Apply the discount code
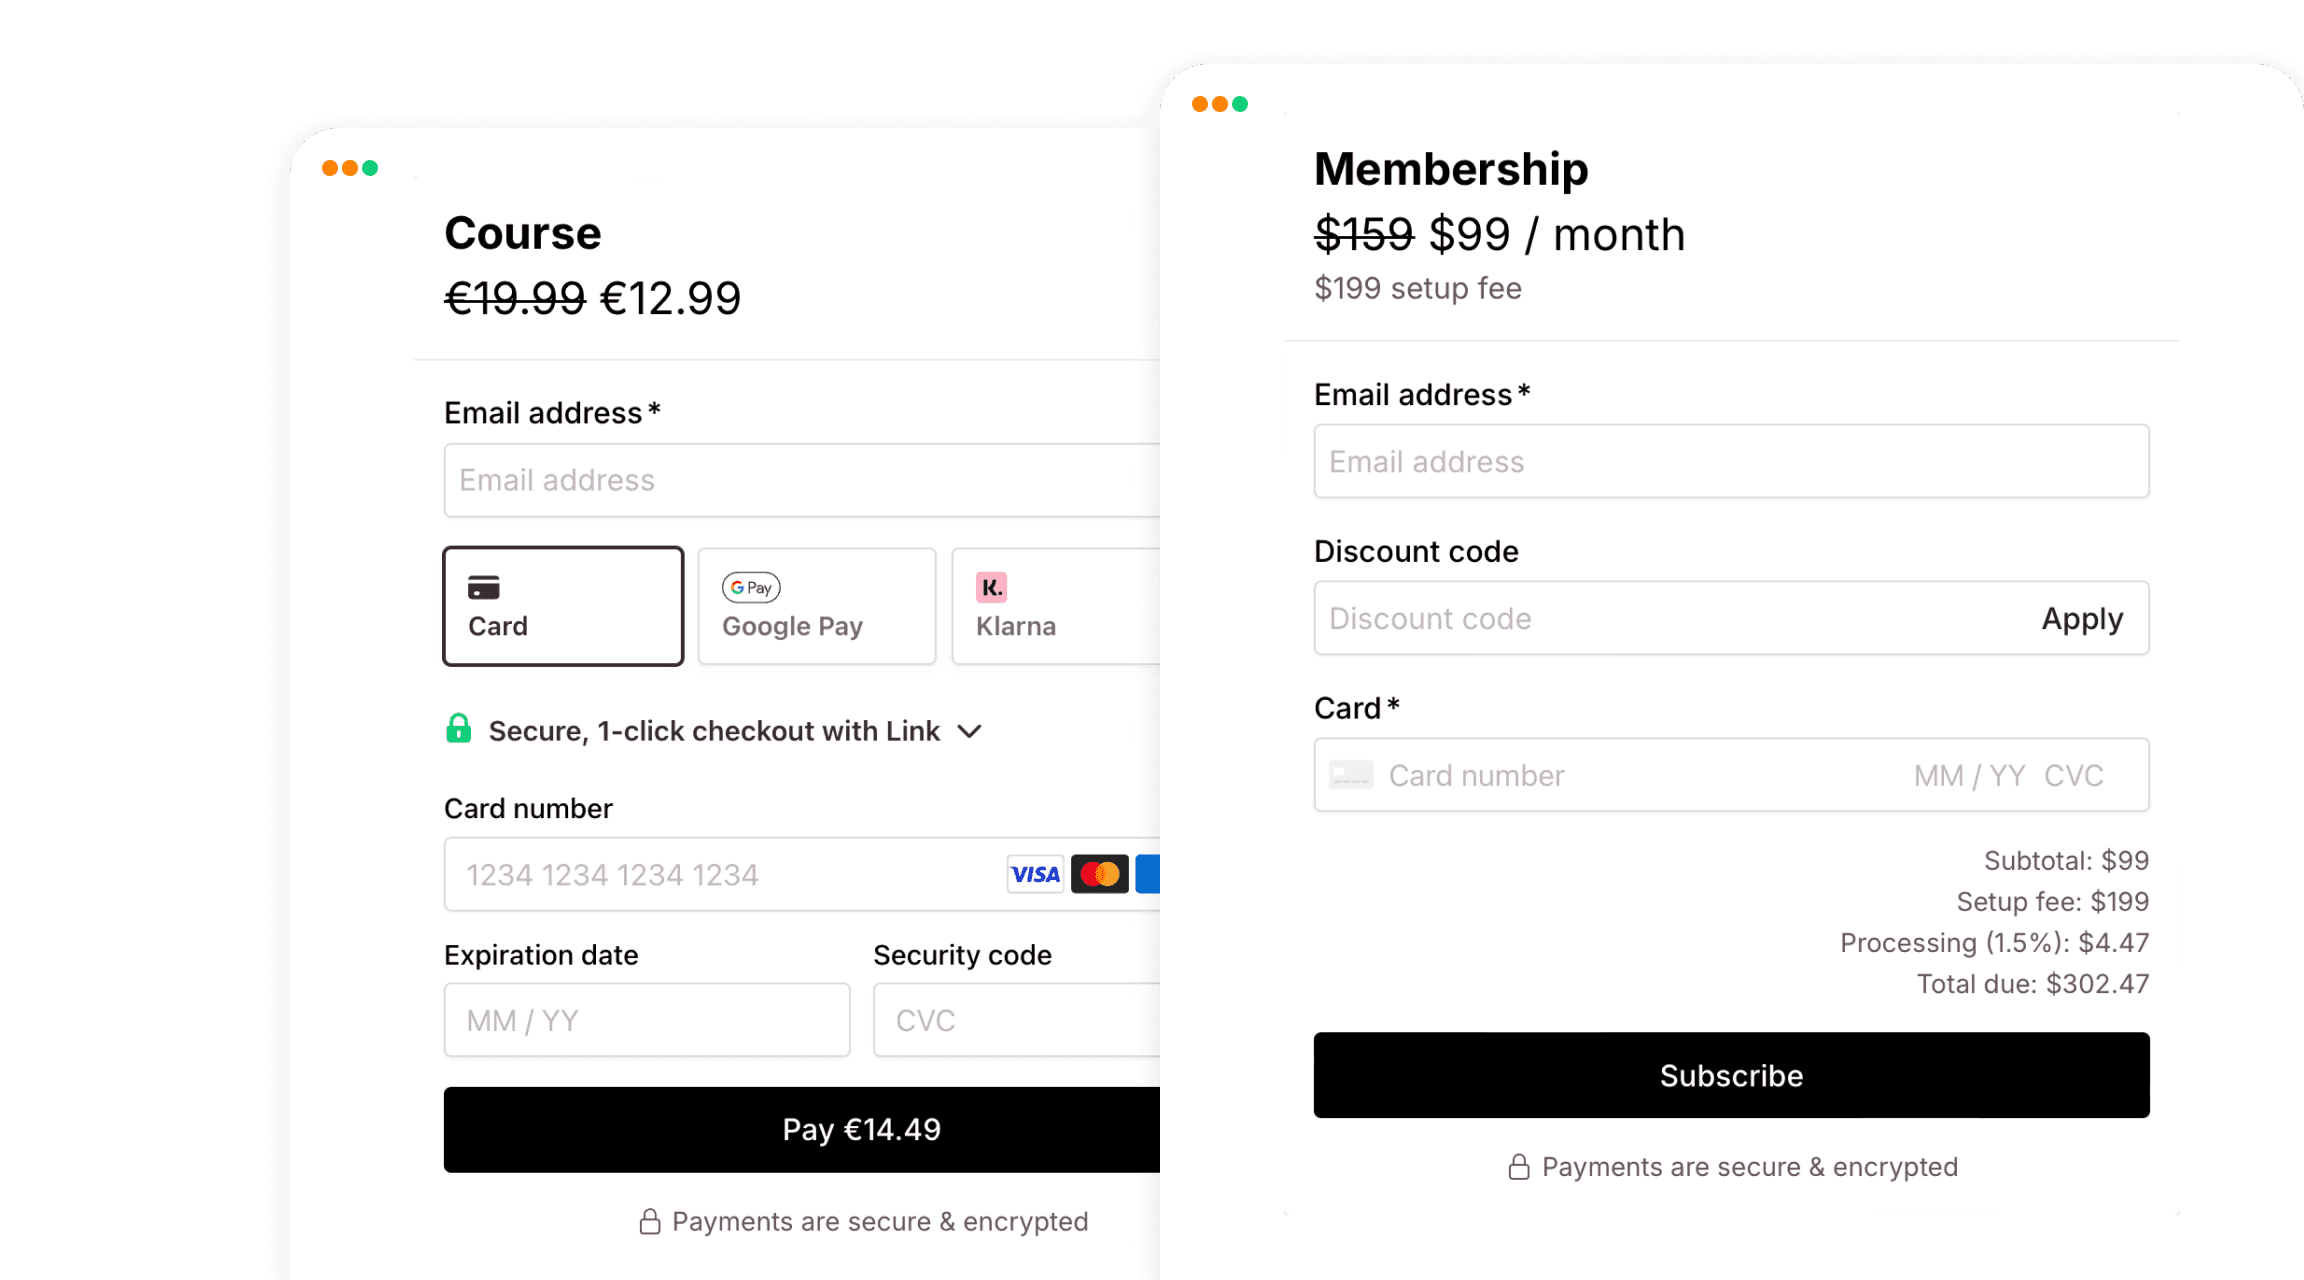 click(2082, 619)
